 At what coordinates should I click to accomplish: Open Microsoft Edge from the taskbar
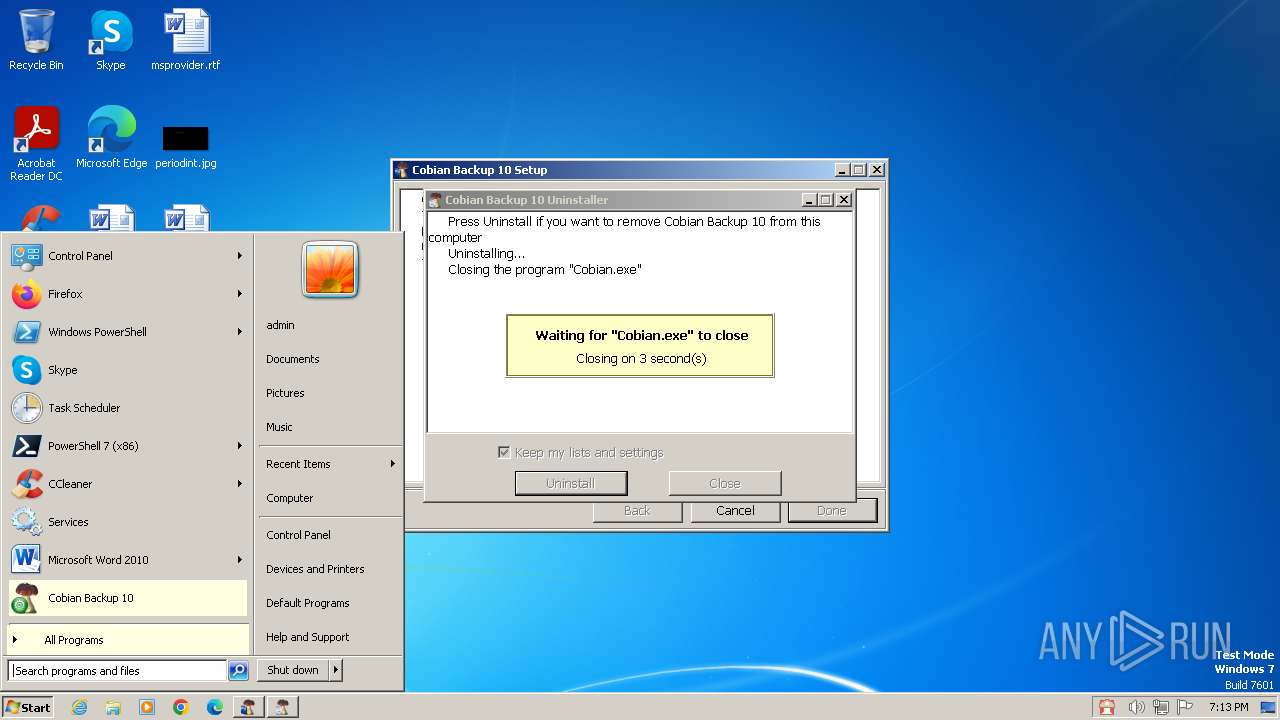pos(215,707)
